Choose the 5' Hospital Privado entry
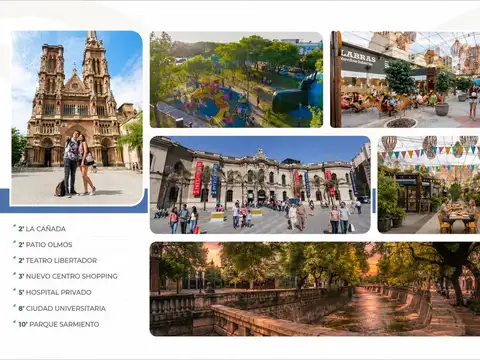Image resolution: width=480 pixels, height=360 pixels. click(55, 292)
